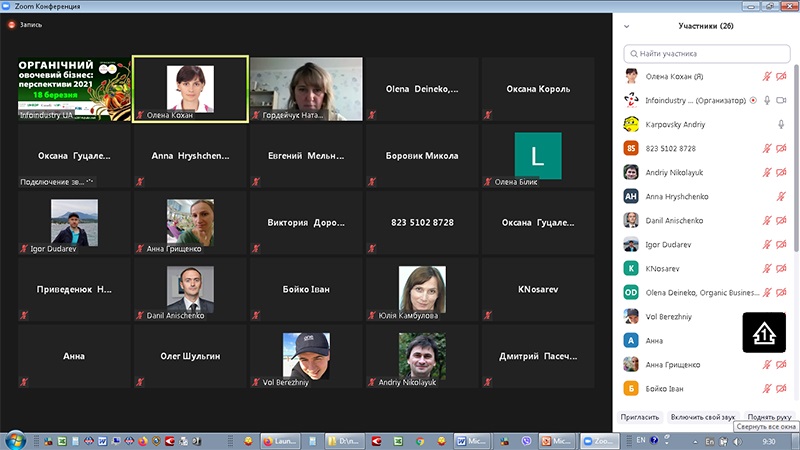Select the Гордейчук Ната... video tile
Image resolution: width=800 pixels, height=450 pixels.
click(306, 89)
